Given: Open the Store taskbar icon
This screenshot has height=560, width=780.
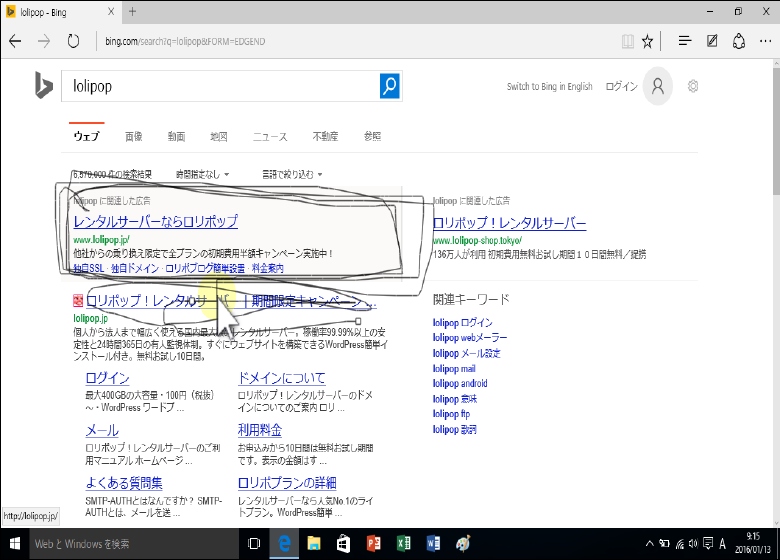Looking at the screenshot, I should tap(343, 544).
